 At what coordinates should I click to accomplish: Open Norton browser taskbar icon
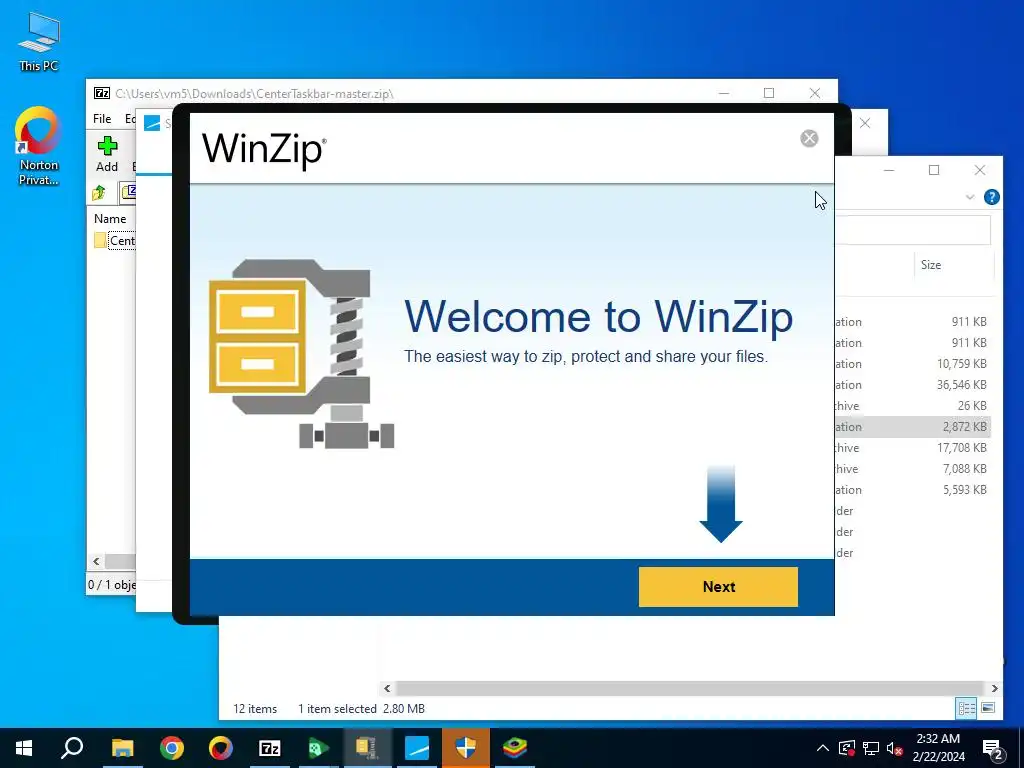(x=221, y=748)
